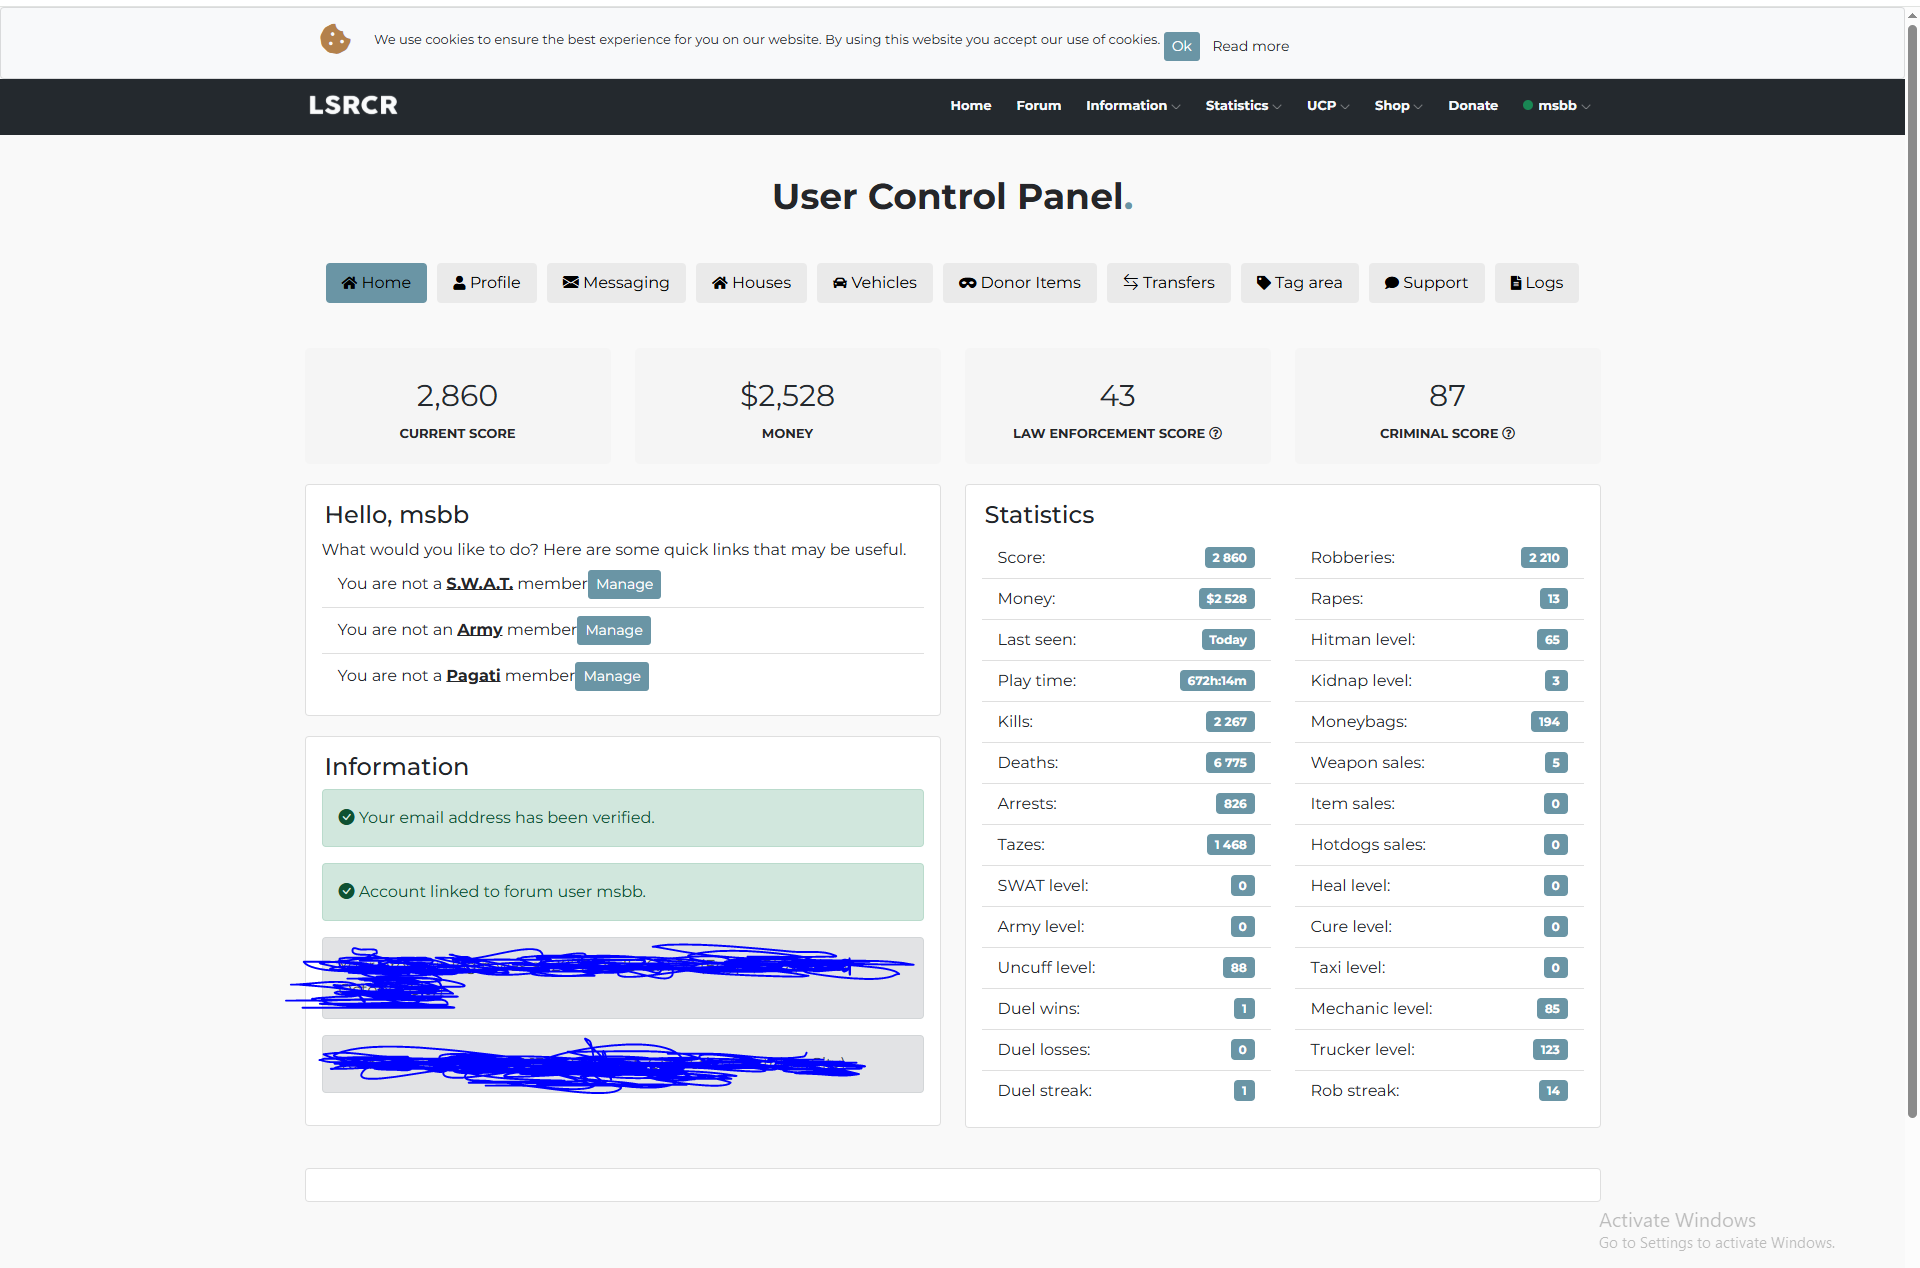Select the Home tab with house icon
The height and width of the screenshot is (1268, 1920).
click(x=376, y=283)
